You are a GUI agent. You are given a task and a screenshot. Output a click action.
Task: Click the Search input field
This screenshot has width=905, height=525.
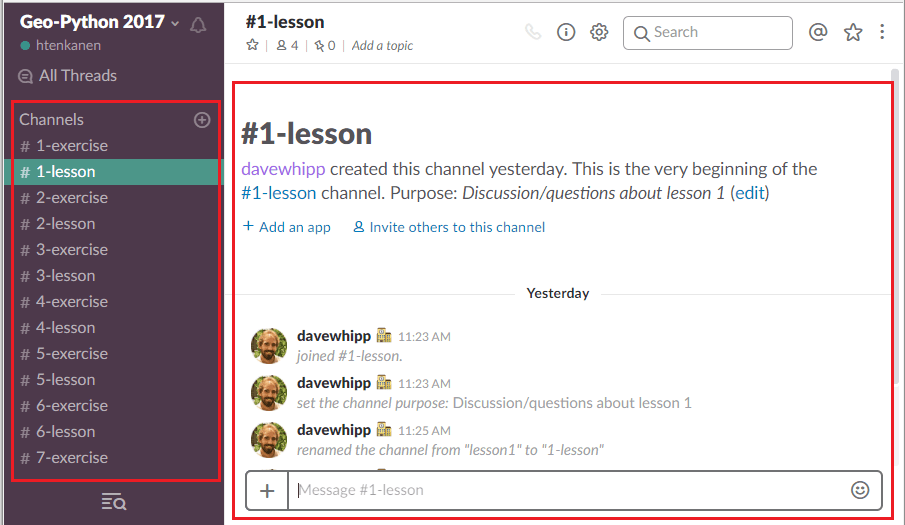(x=708, y=32)
